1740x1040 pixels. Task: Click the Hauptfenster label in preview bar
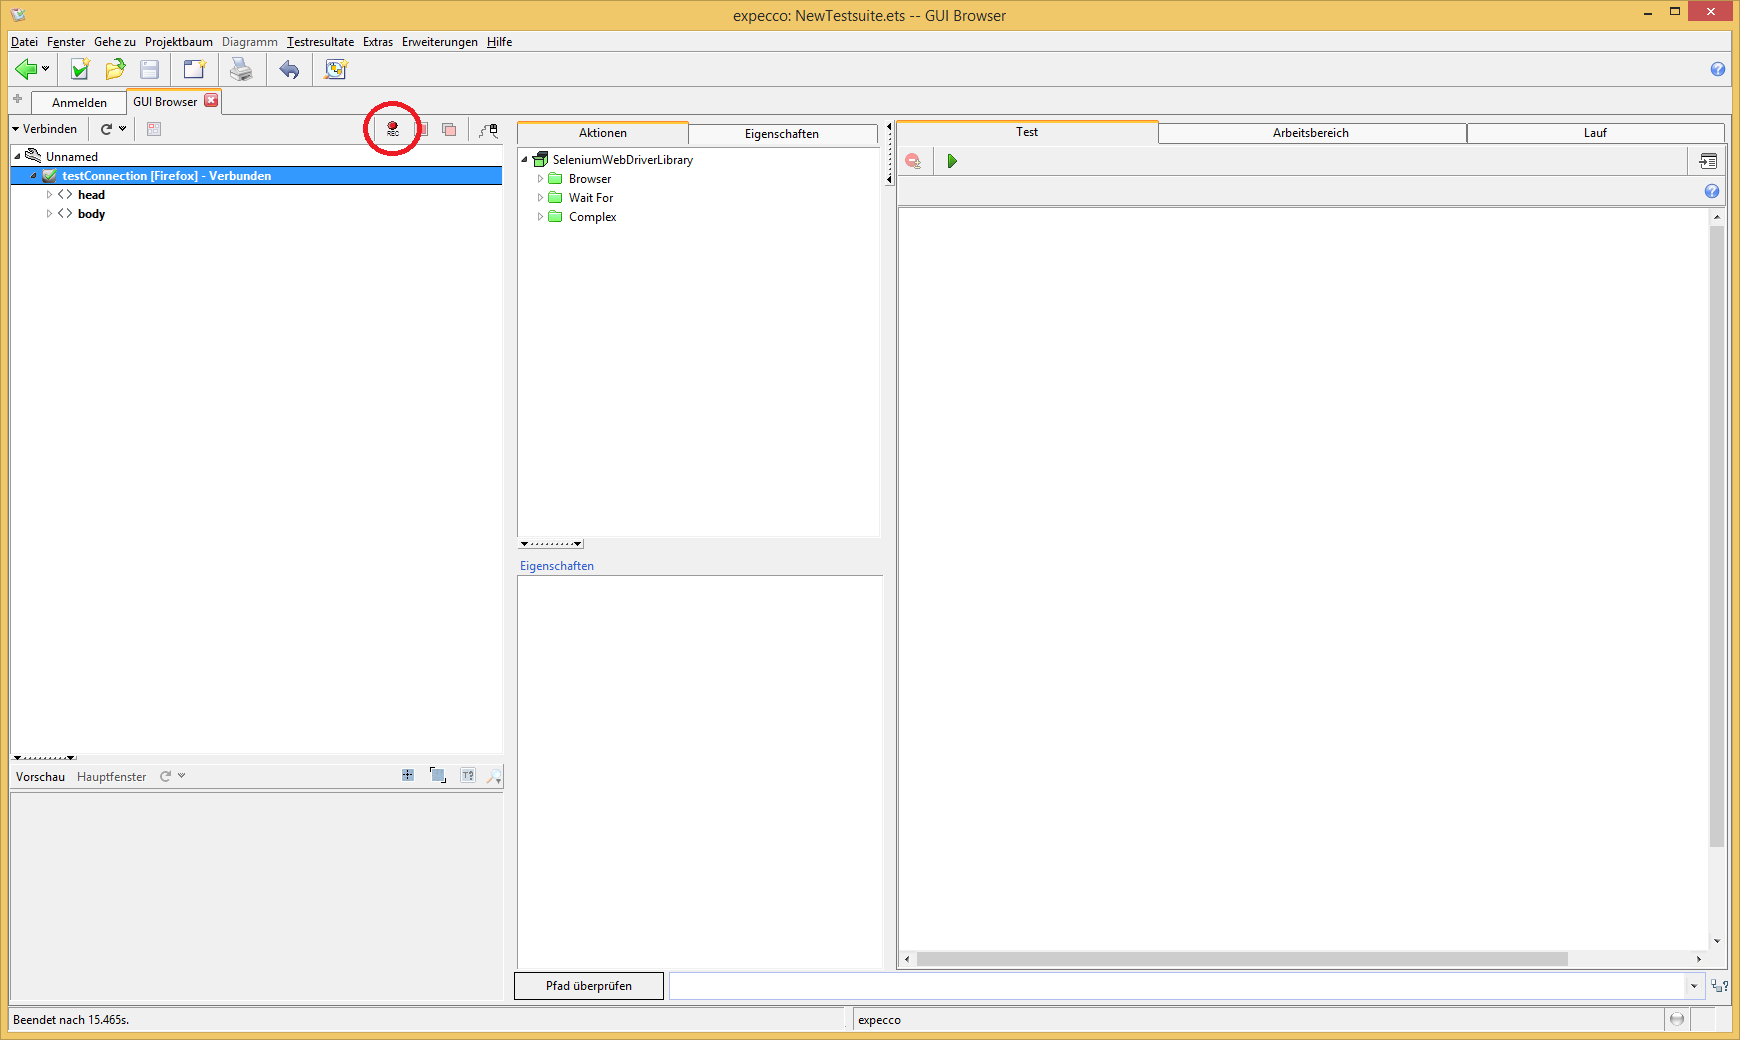tap(111, 777)
